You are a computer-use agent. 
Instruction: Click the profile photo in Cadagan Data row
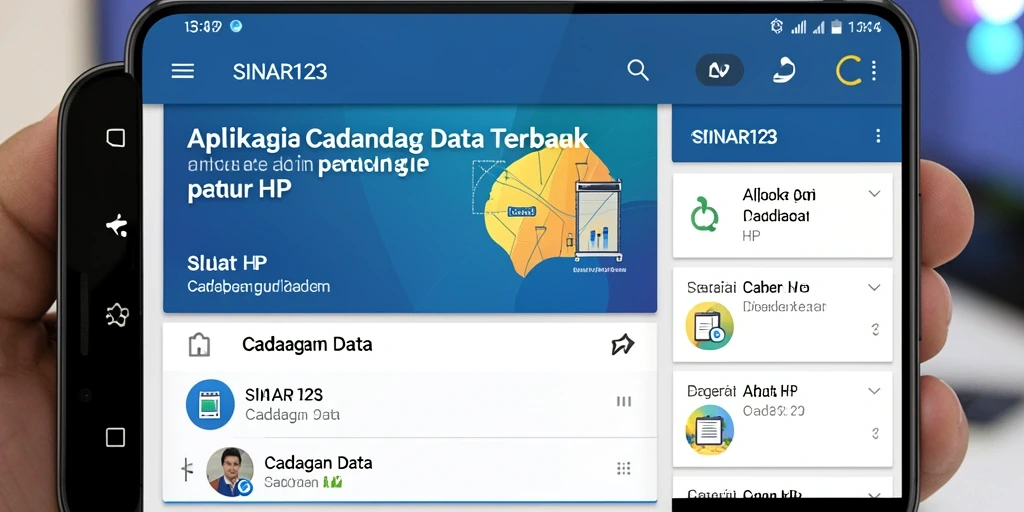[x=230, y=472]
